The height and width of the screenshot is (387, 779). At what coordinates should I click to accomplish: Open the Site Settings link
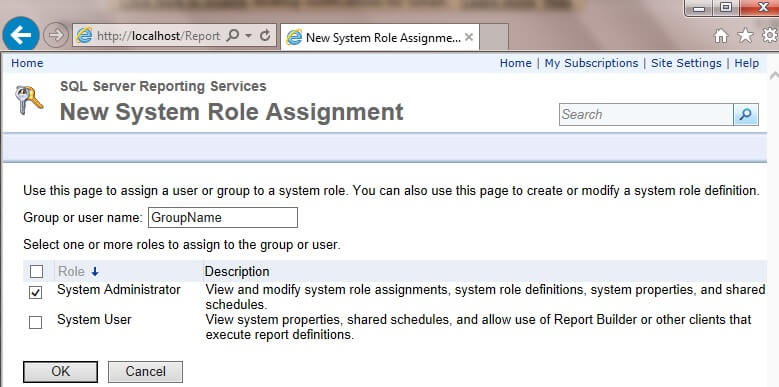(x=686, y=63)
